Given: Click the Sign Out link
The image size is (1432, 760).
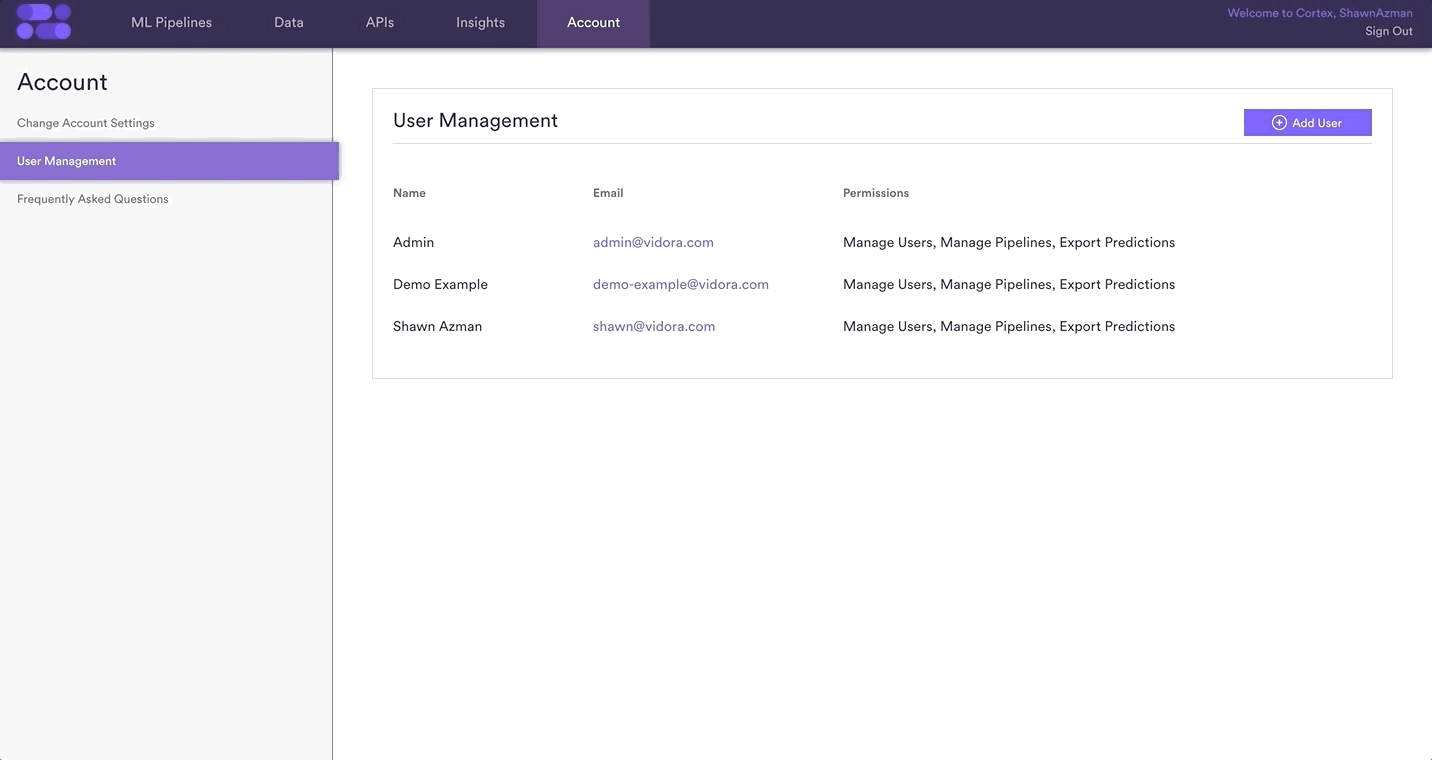Looking at the screenshot, I should coord(1389,31).
